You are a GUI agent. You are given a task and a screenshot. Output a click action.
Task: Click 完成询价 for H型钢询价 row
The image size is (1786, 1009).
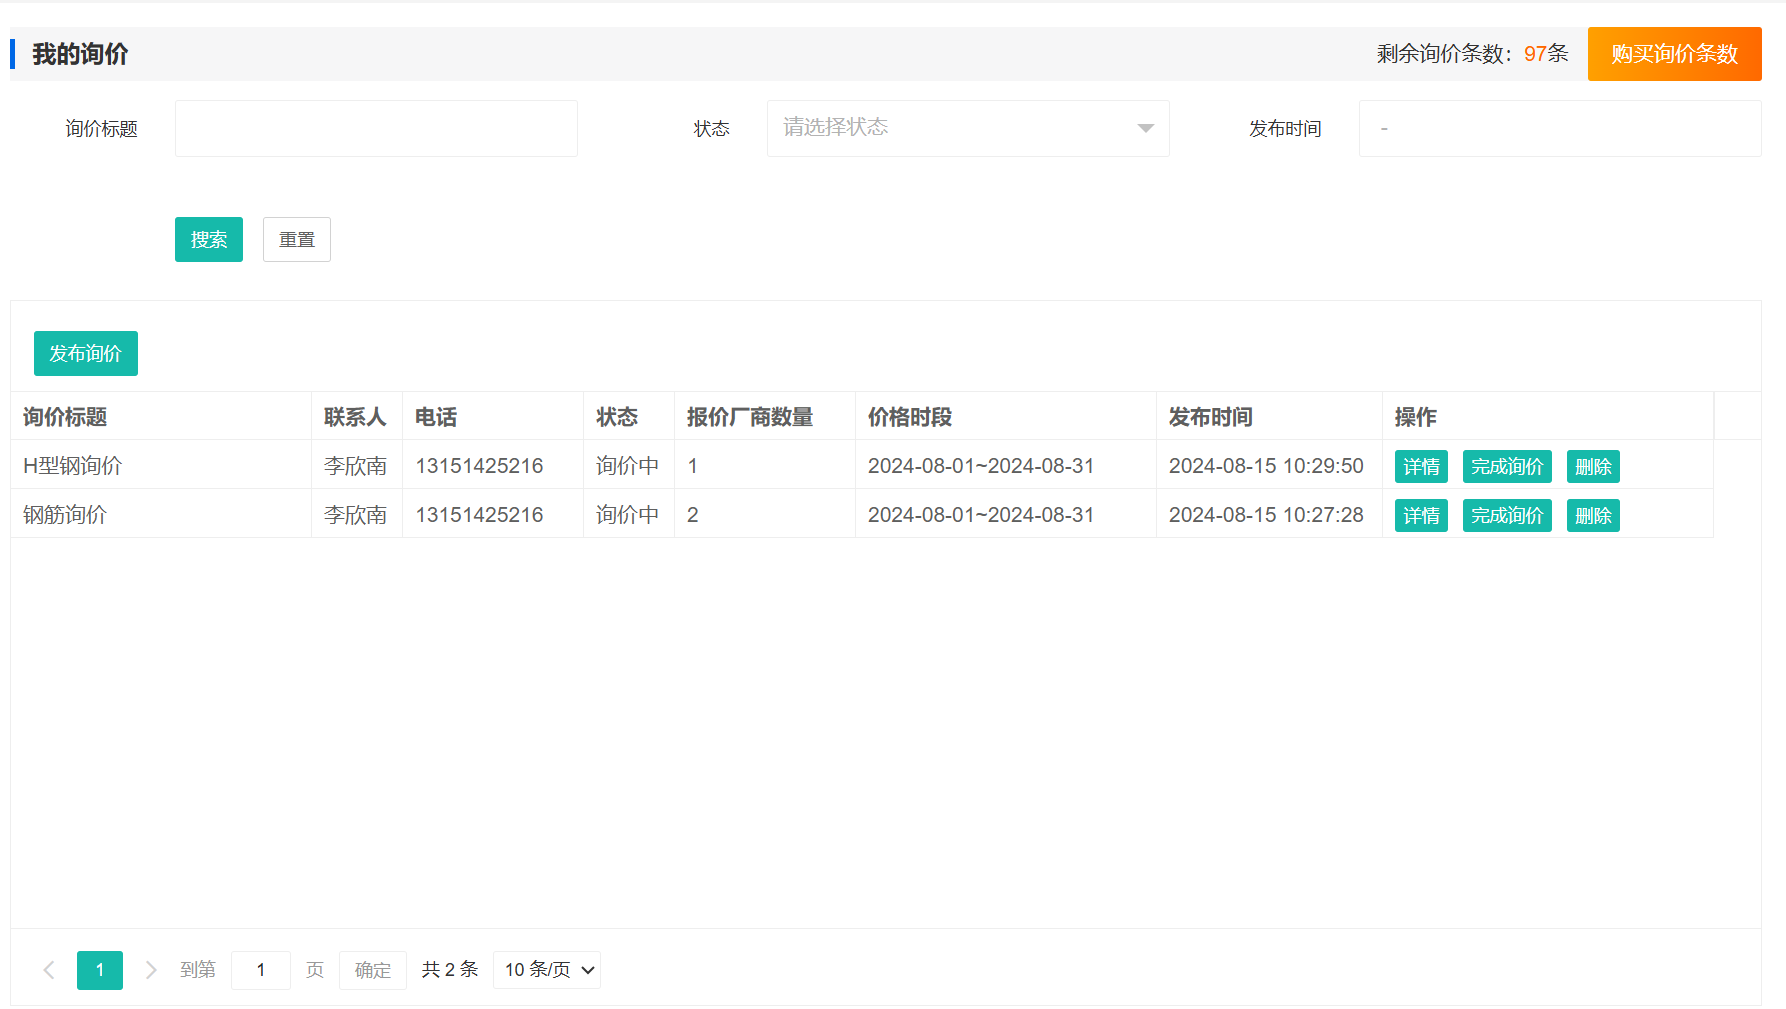pyautogui.click(x=1506, y=467)
